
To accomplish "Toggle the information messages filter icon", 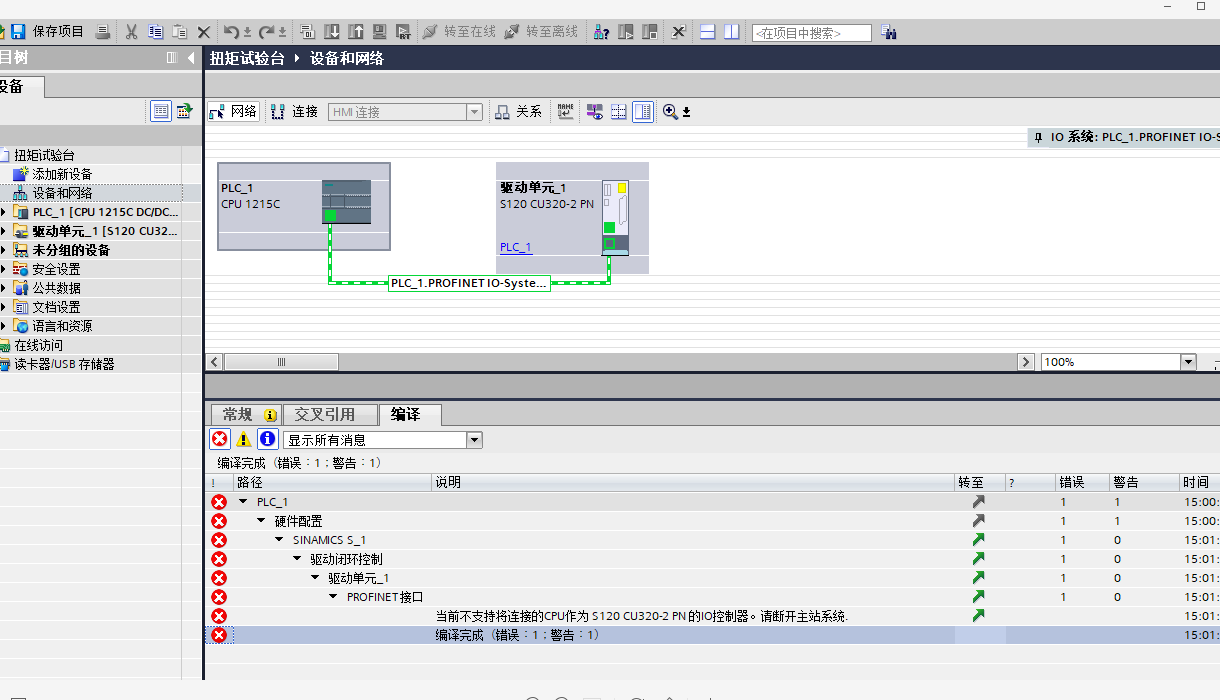I will [267, 439].
